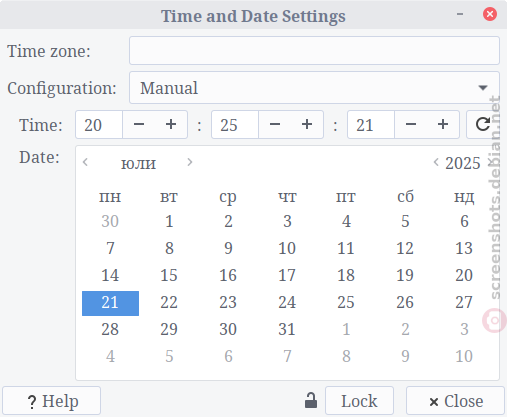Increase minutes using the plus icon
Screen dimensions: 507x417
pos(307,125)
